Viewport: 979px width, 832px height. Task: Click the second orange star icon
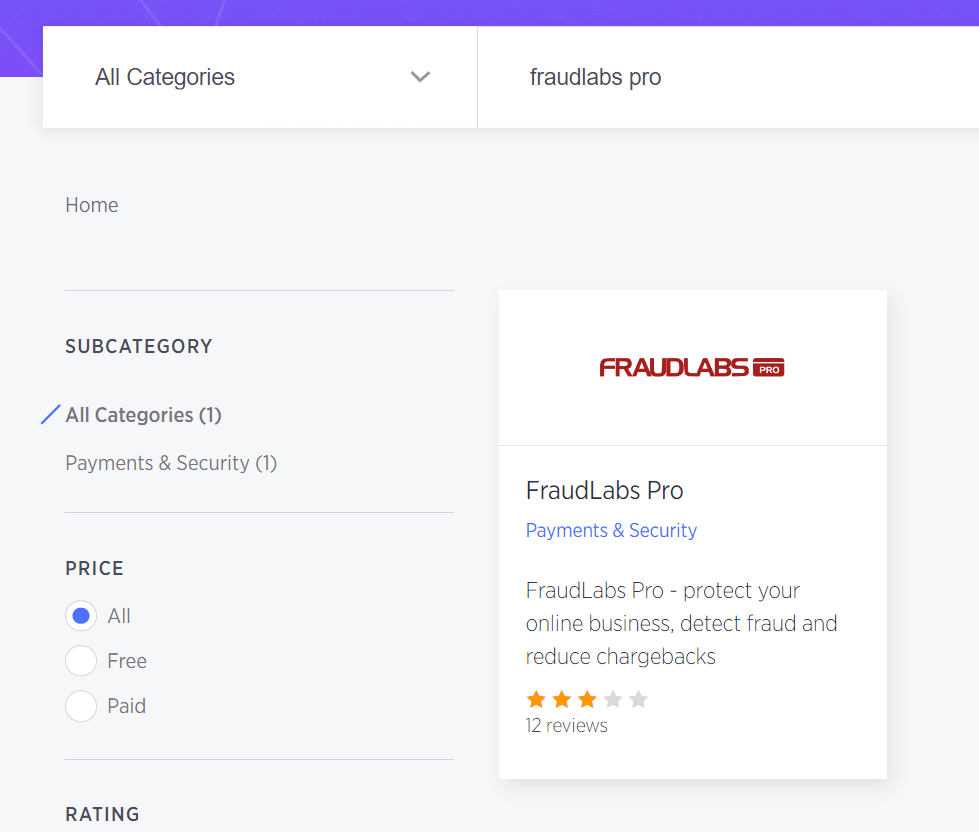point(561,700)
